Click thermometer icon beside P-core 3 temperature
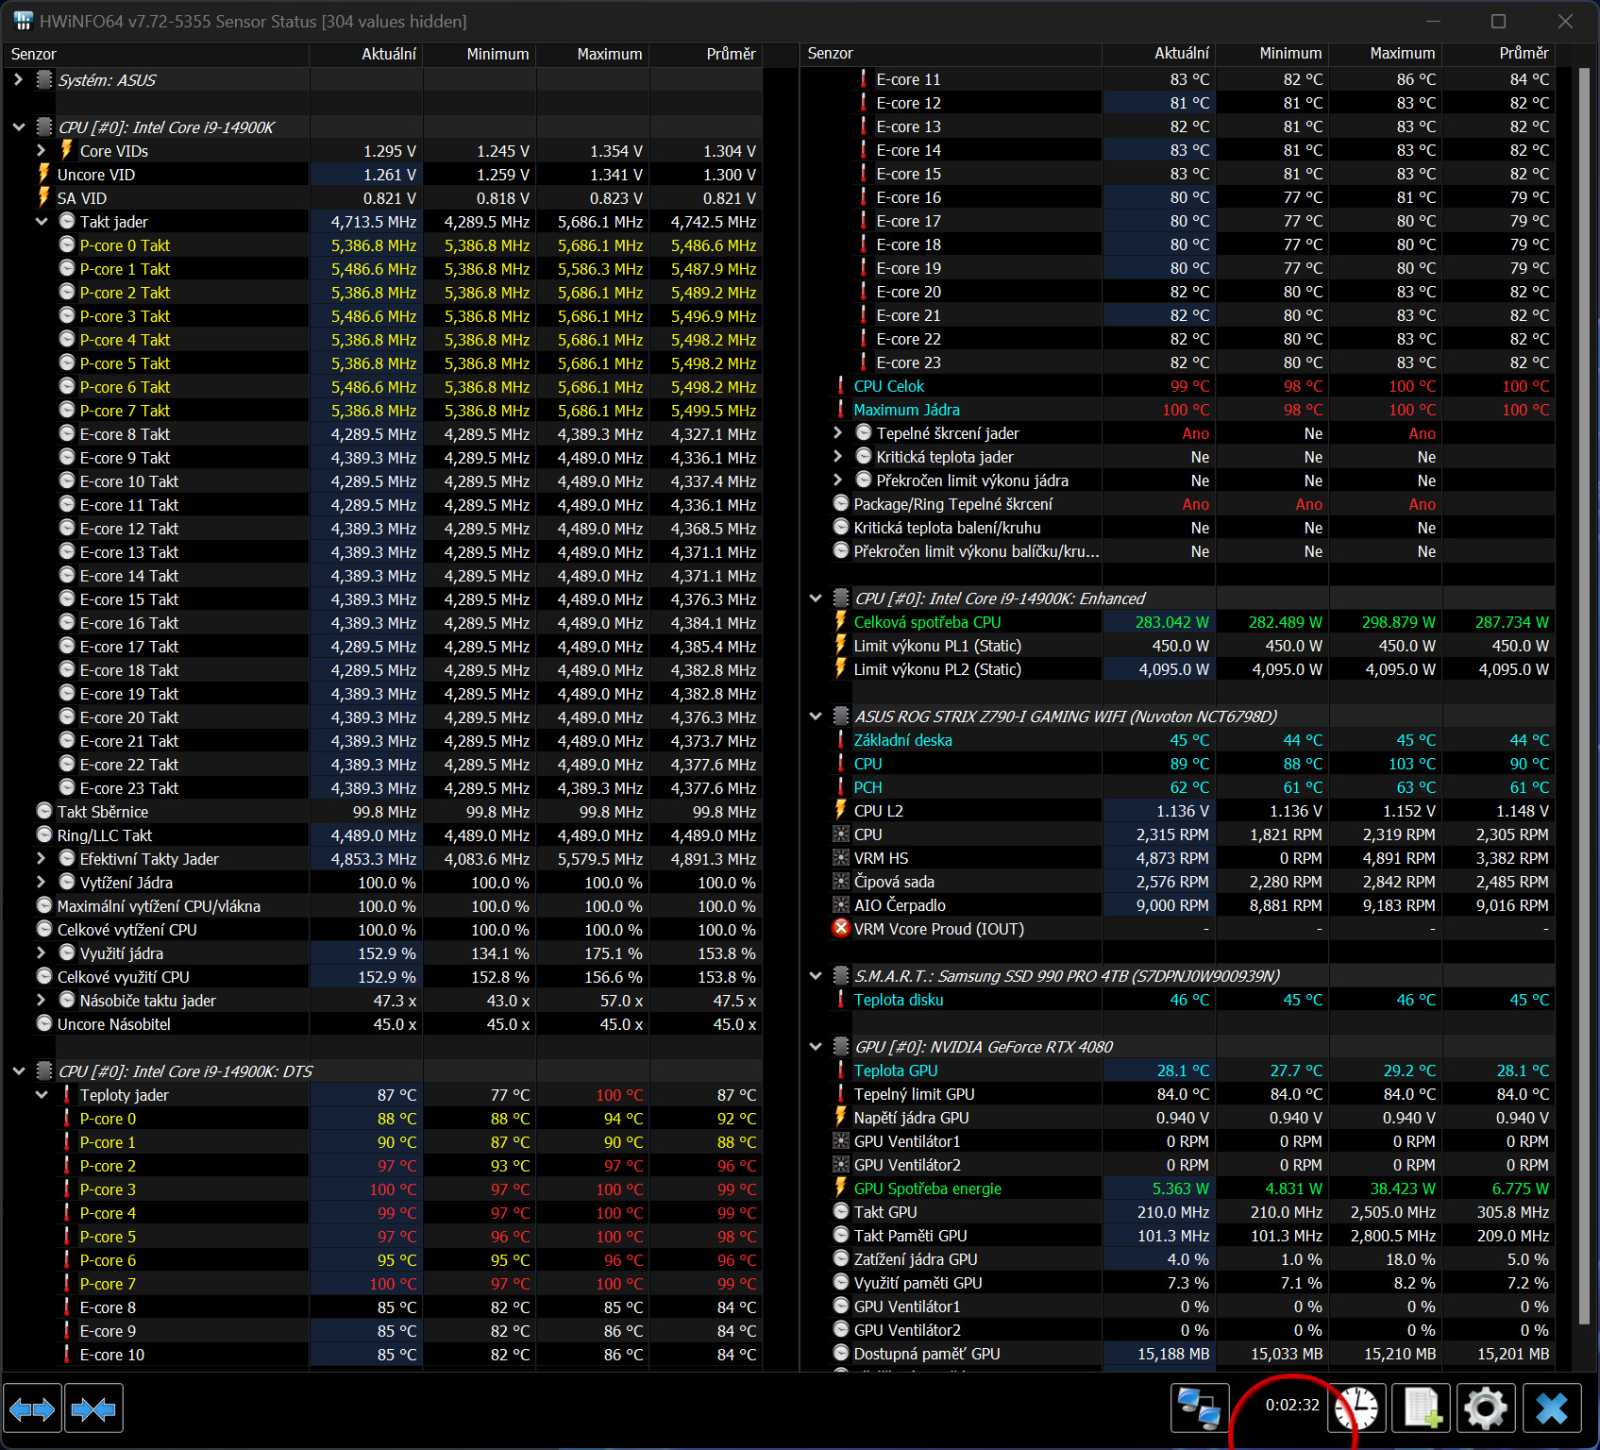The height and width of the screenshot is (1450, 1600). tap(67, 1189)
